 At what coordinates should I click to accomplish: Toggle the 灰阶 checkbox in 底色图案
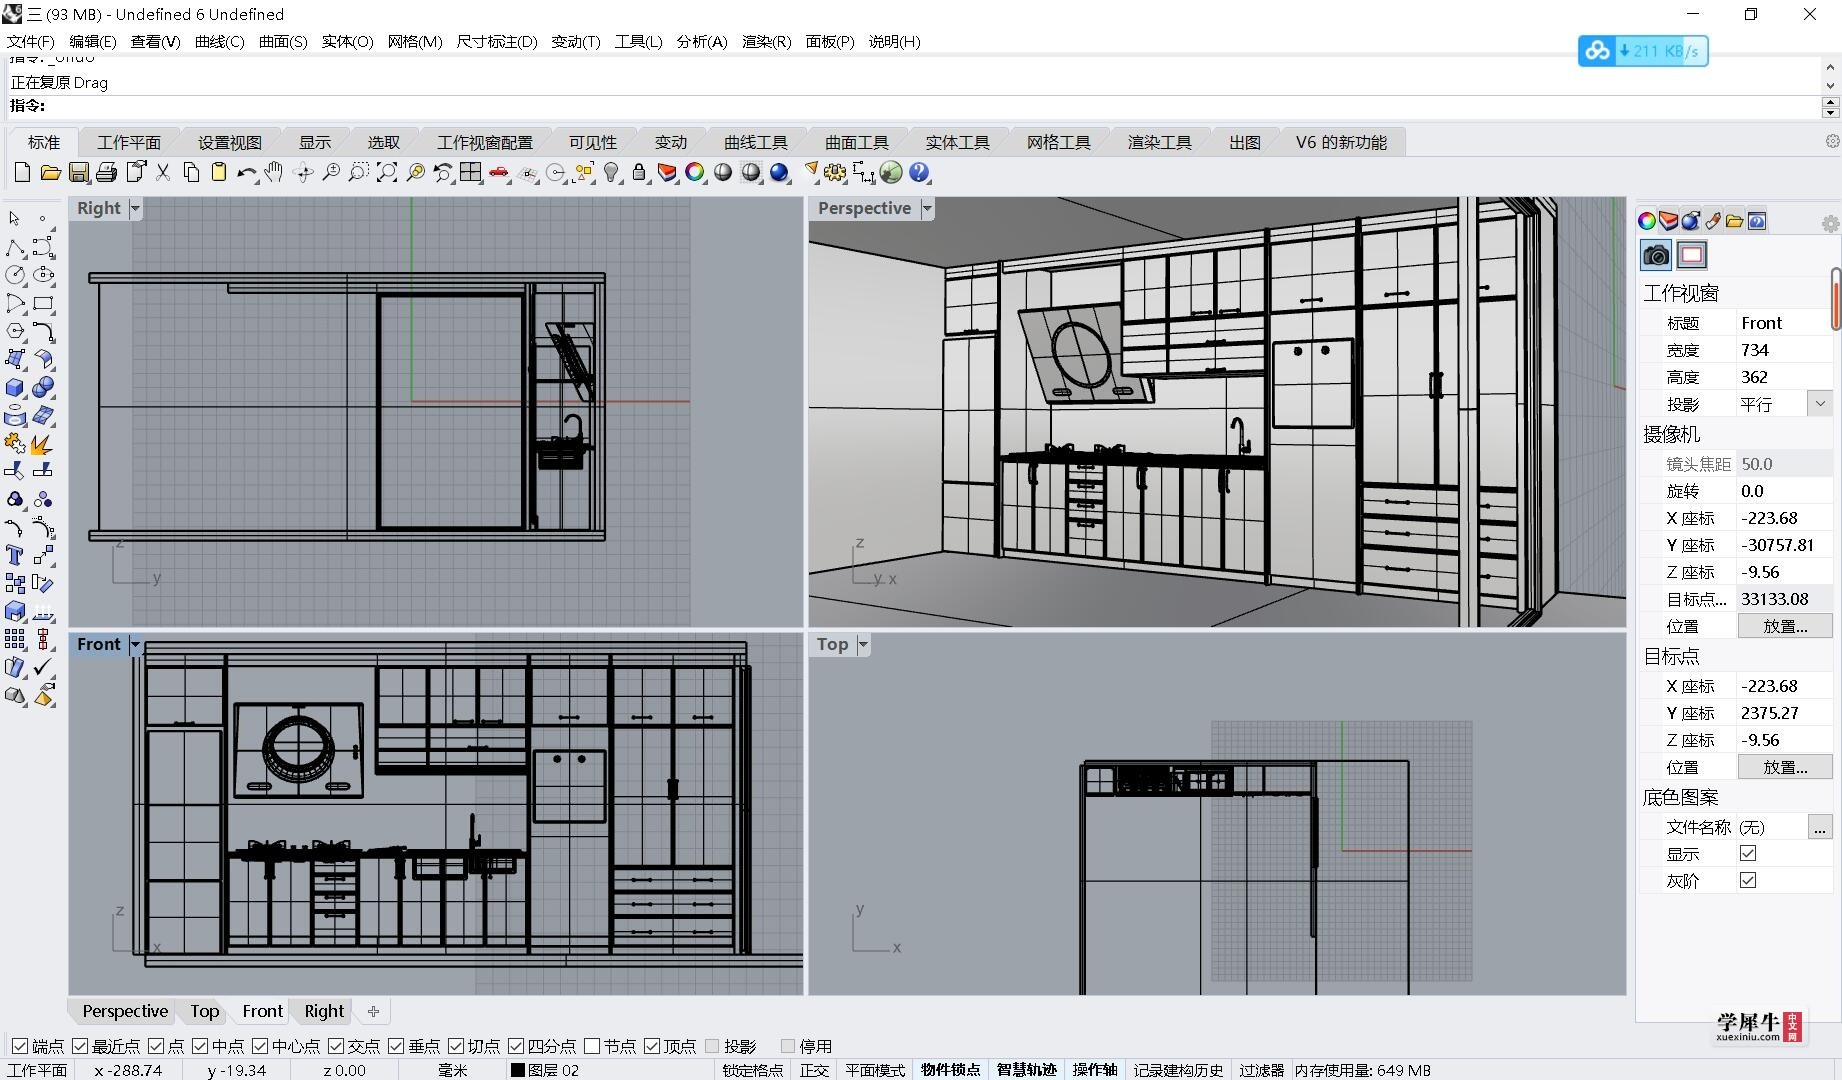tap(1748, 880)
